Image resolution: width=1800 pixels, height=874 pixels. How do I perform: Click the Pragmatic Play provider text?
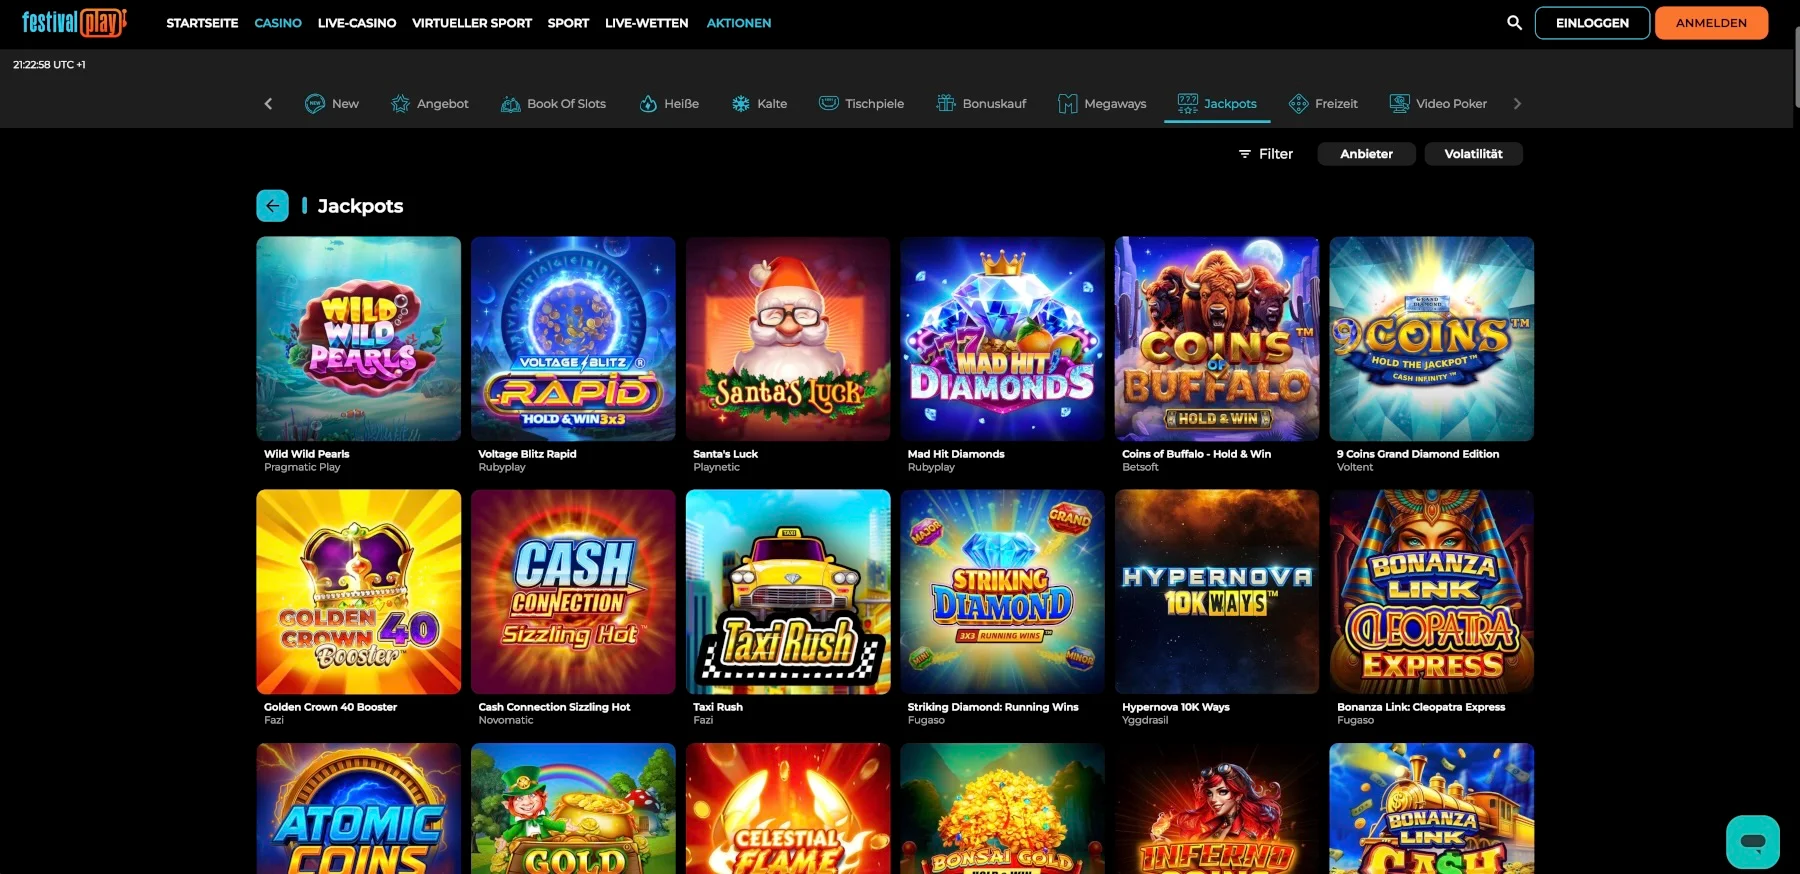pyautogui.click(x=302, y=467)
